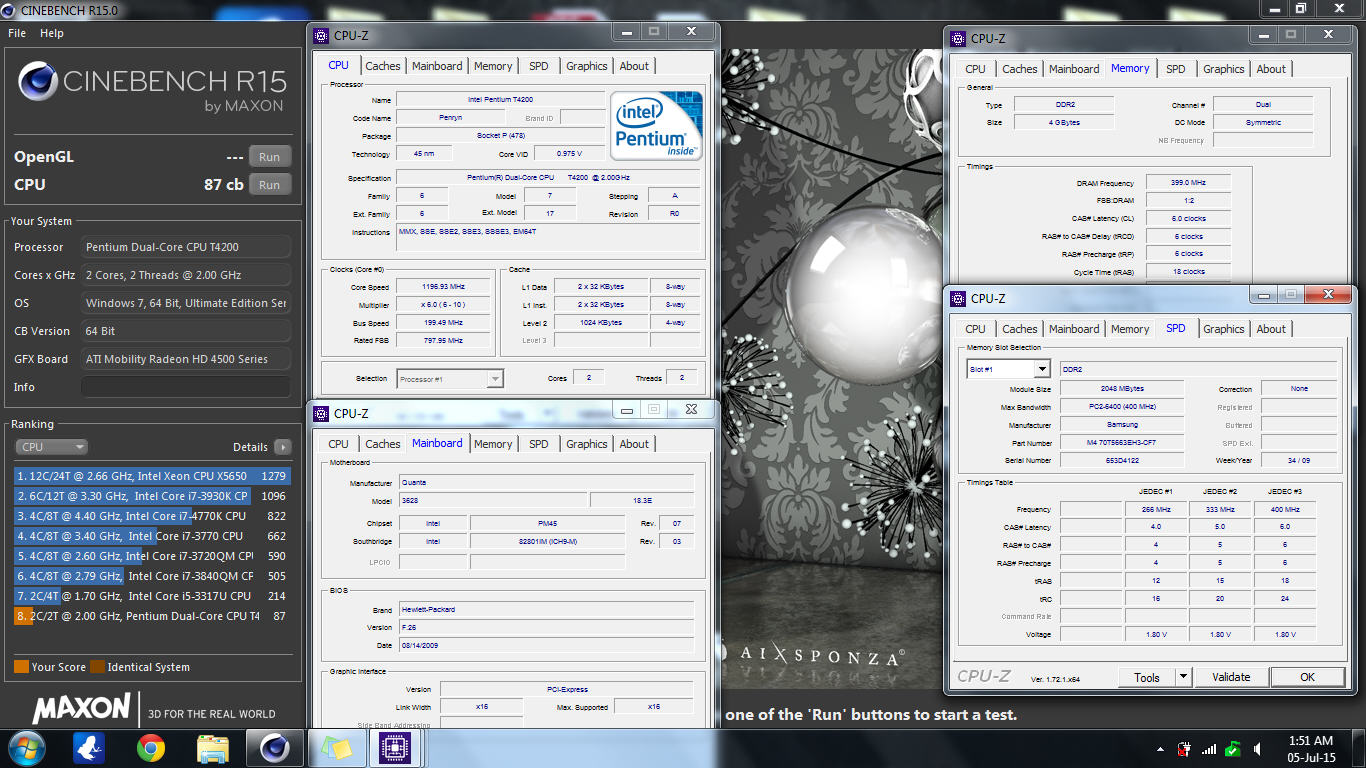Click the Hewlett-Packard BIOS brand field
Viewport: 1366px width, 768px height.
click(546, 609)
